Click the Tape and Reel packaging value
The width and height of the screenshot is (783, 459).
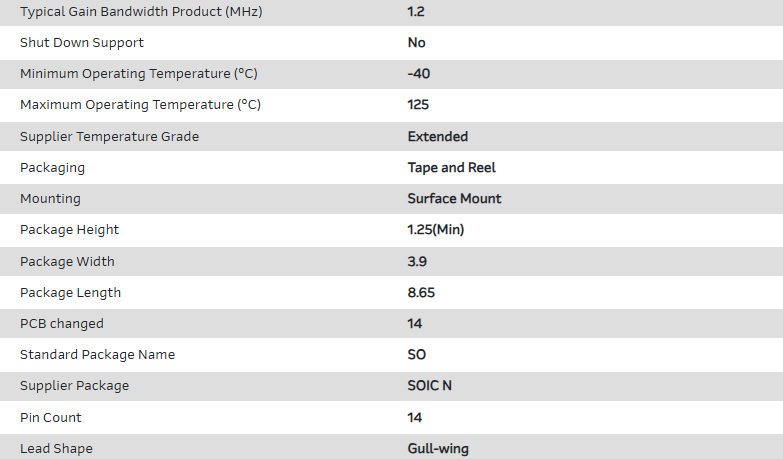pos(451,167)
